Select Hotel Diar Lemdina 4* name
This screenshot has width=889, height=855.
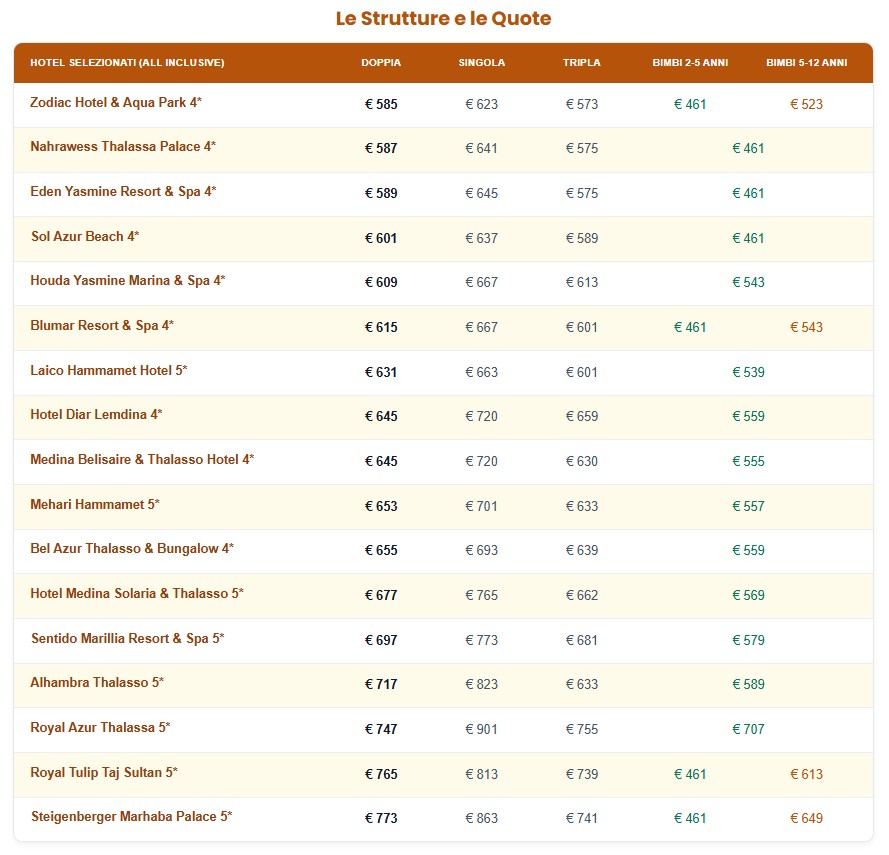pos(96,415)
